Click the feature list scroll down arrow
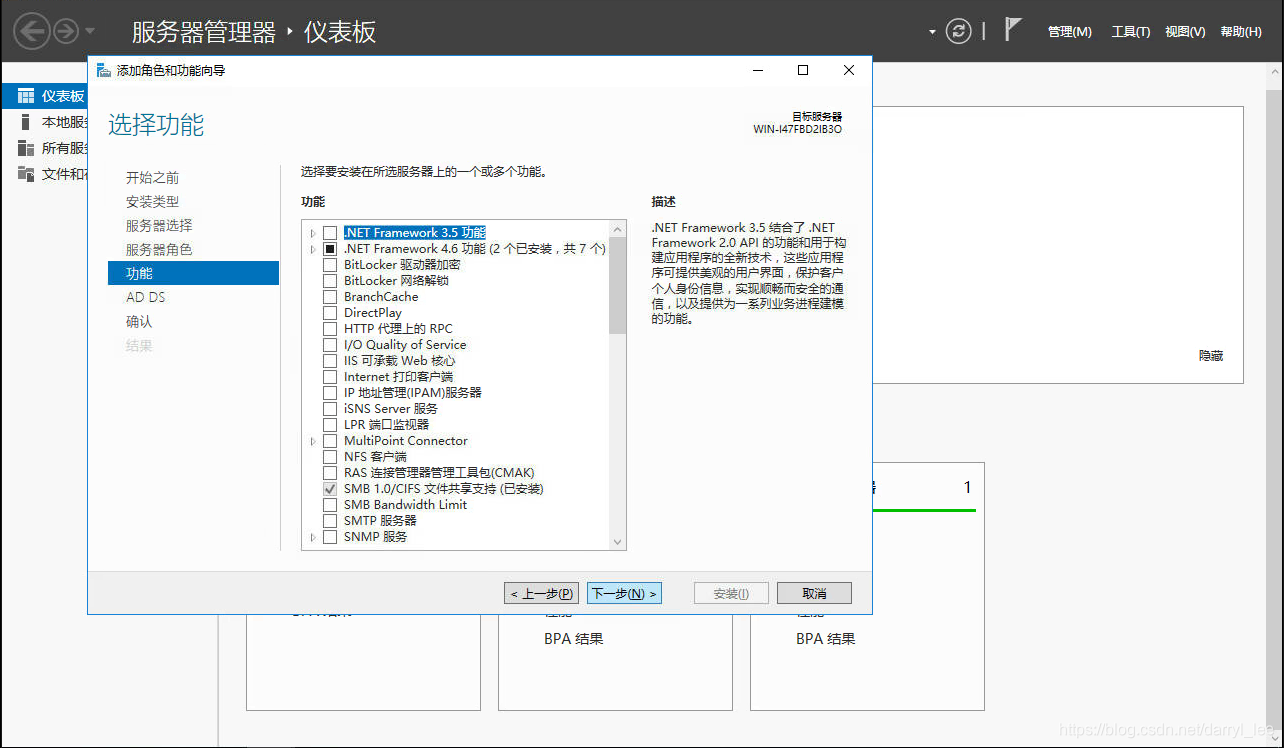 [618, 541]
